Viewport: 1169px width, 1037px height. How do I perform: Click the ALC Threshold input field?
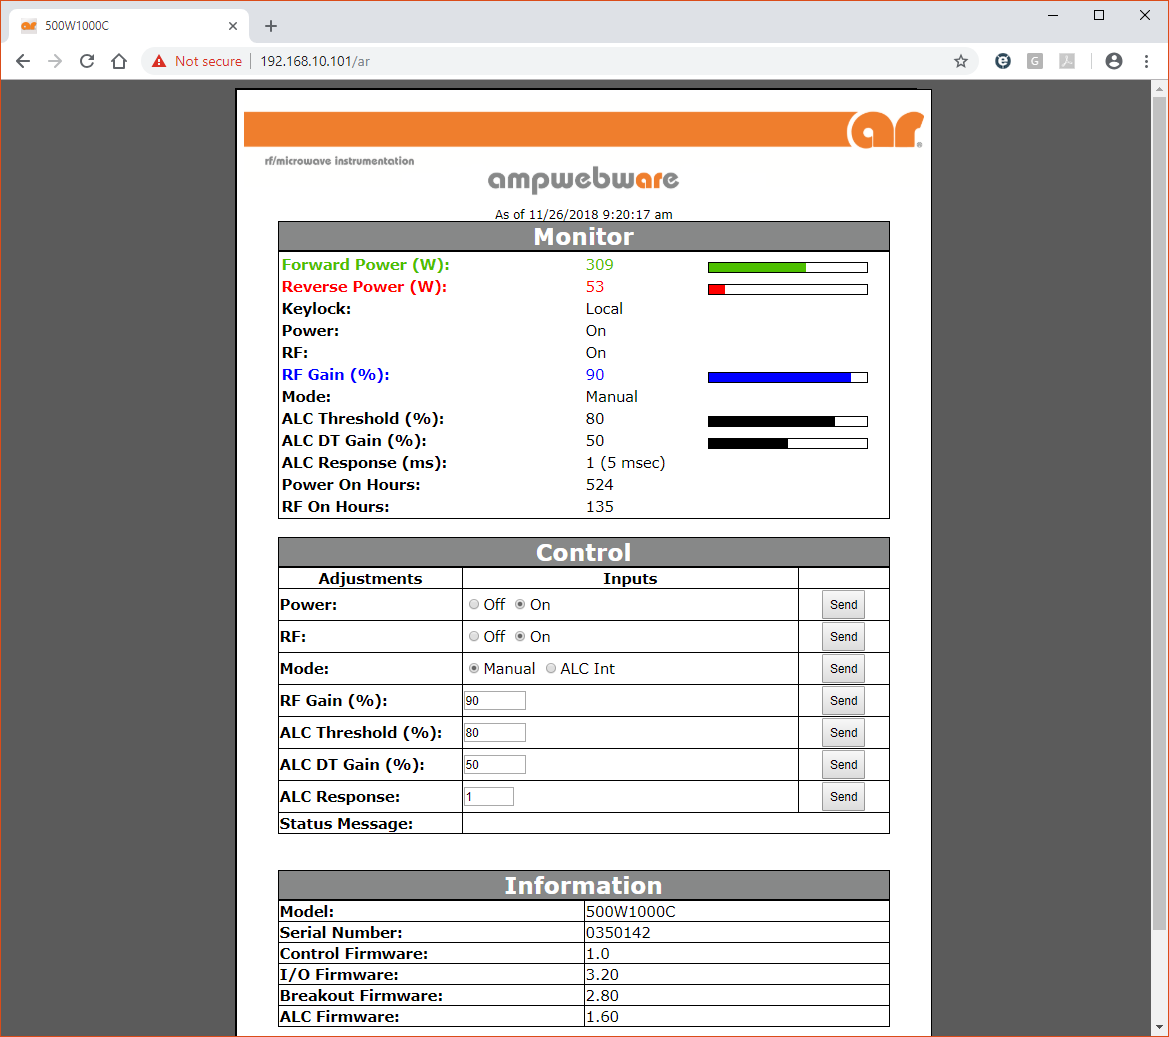495,733
